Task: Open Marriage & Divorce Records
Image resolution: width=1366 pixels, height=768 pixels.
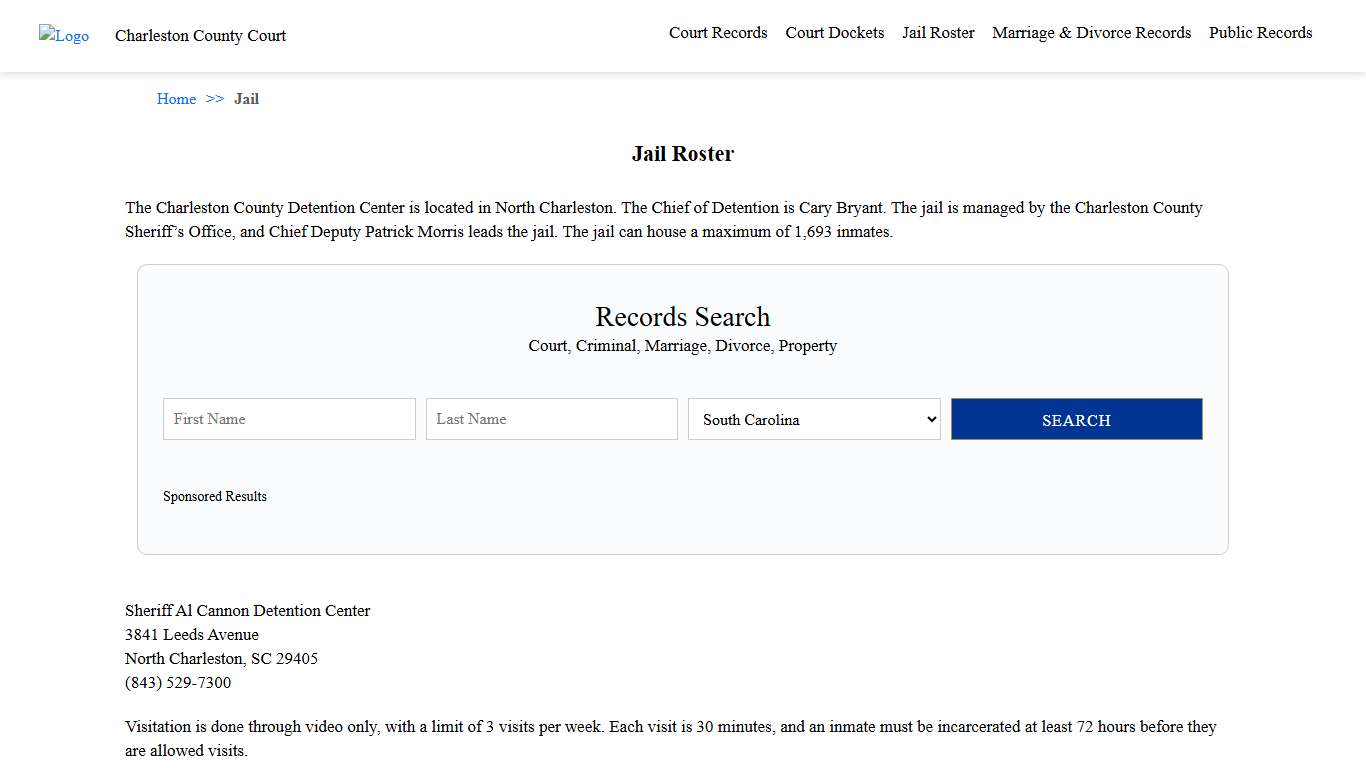Action: (x=1091, y=32)
